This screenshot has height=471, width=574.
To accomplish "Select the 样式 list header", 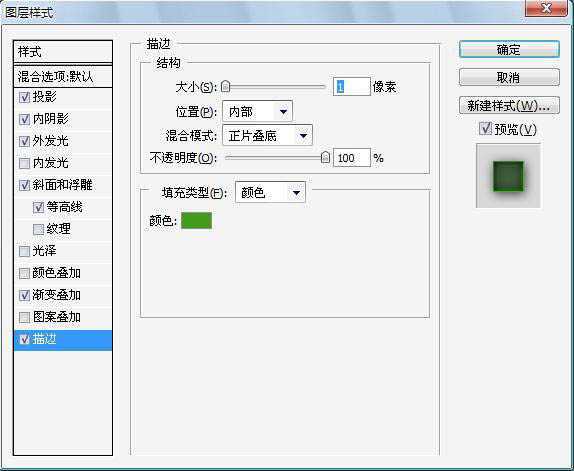I will [63, 52].
